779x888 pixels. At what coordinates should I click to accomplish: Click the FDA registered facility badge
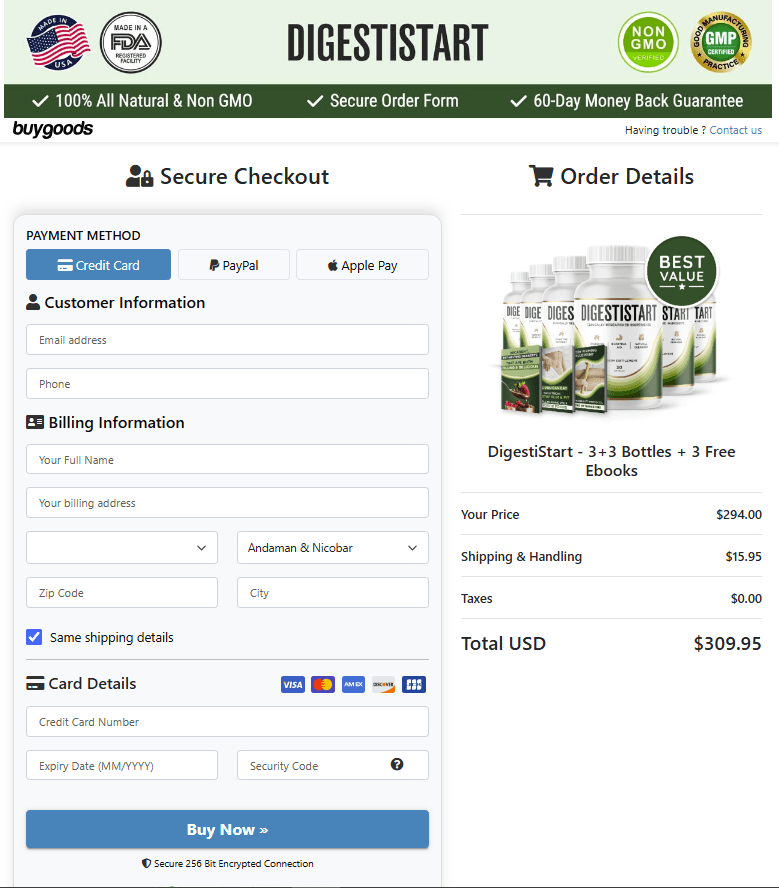[x=131, y=42]
